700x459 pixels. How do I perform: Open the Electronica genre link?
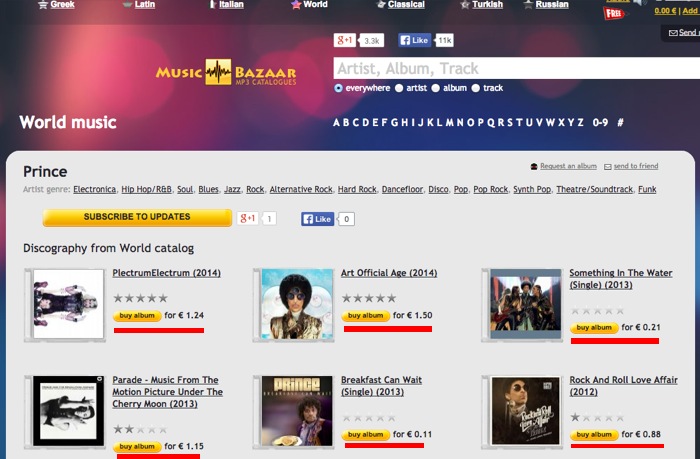pyautogui.click(x=95, y=189)
